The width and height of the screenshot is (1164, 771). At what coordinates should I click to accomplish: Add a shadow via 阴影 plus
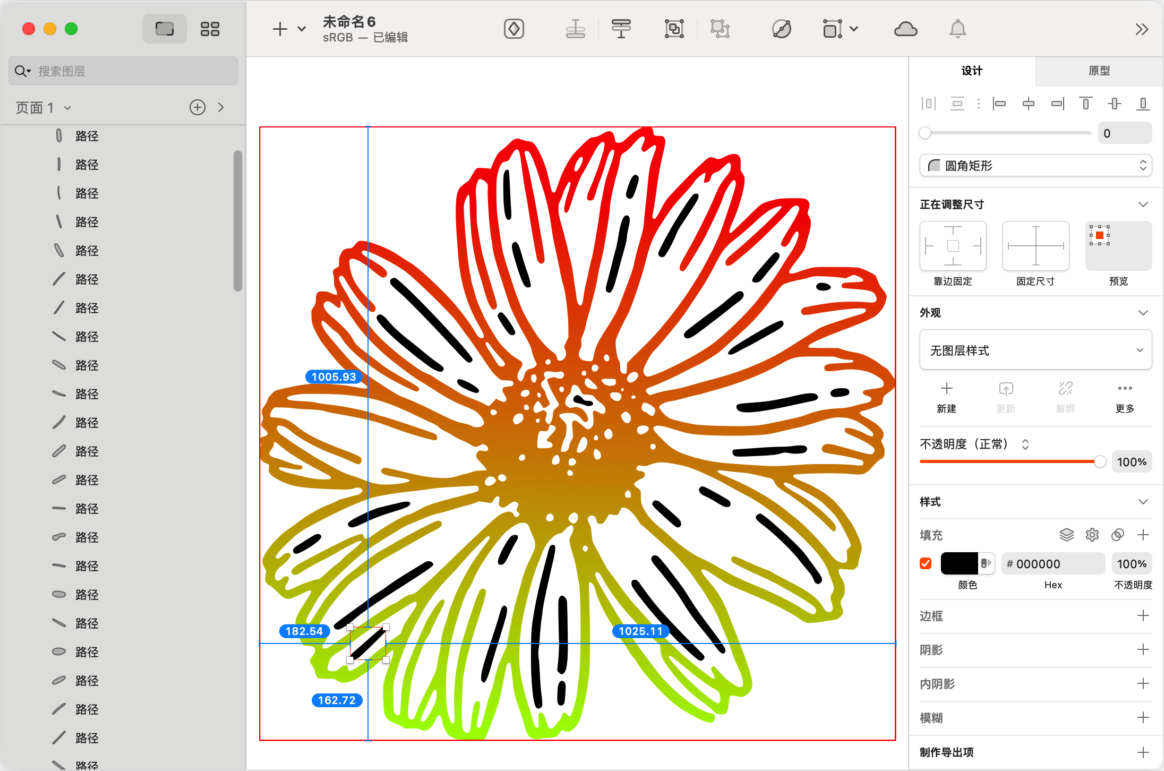point(1143,649)
